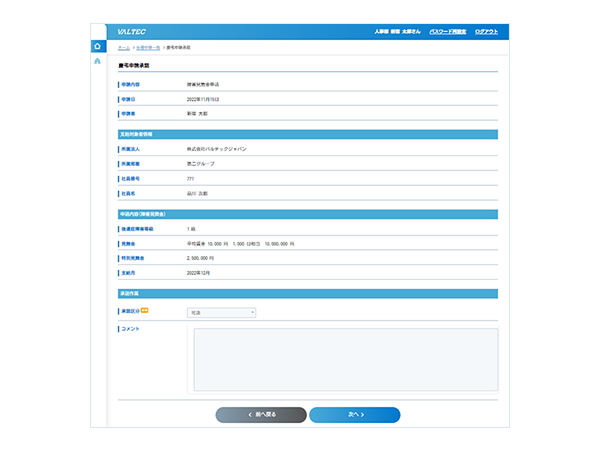This screenshot has height=450, width=600.
Task: Log out using the ログアウト link
Action: click(491, 32)
